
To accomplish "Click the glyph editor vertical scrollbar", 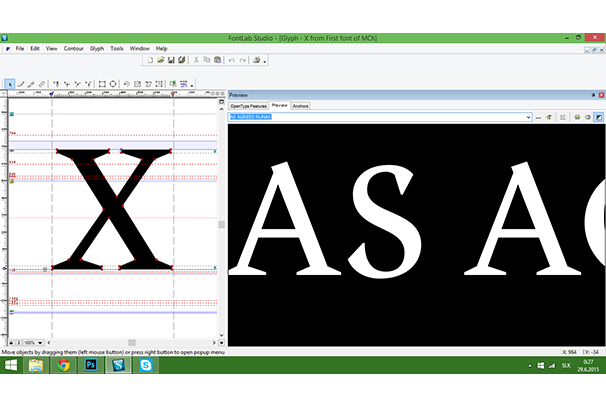I will point(223,225).
